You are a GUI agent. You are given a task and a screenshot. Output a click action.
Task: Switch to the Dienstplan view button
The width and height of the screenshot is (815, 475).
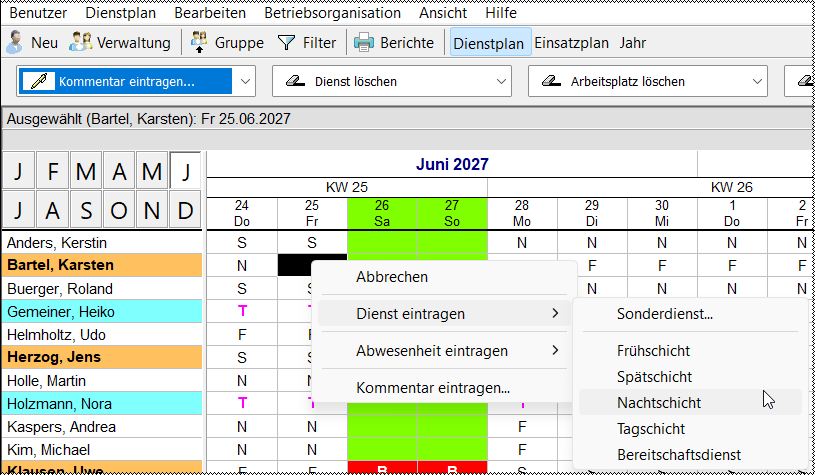click(x=491, y=43)
